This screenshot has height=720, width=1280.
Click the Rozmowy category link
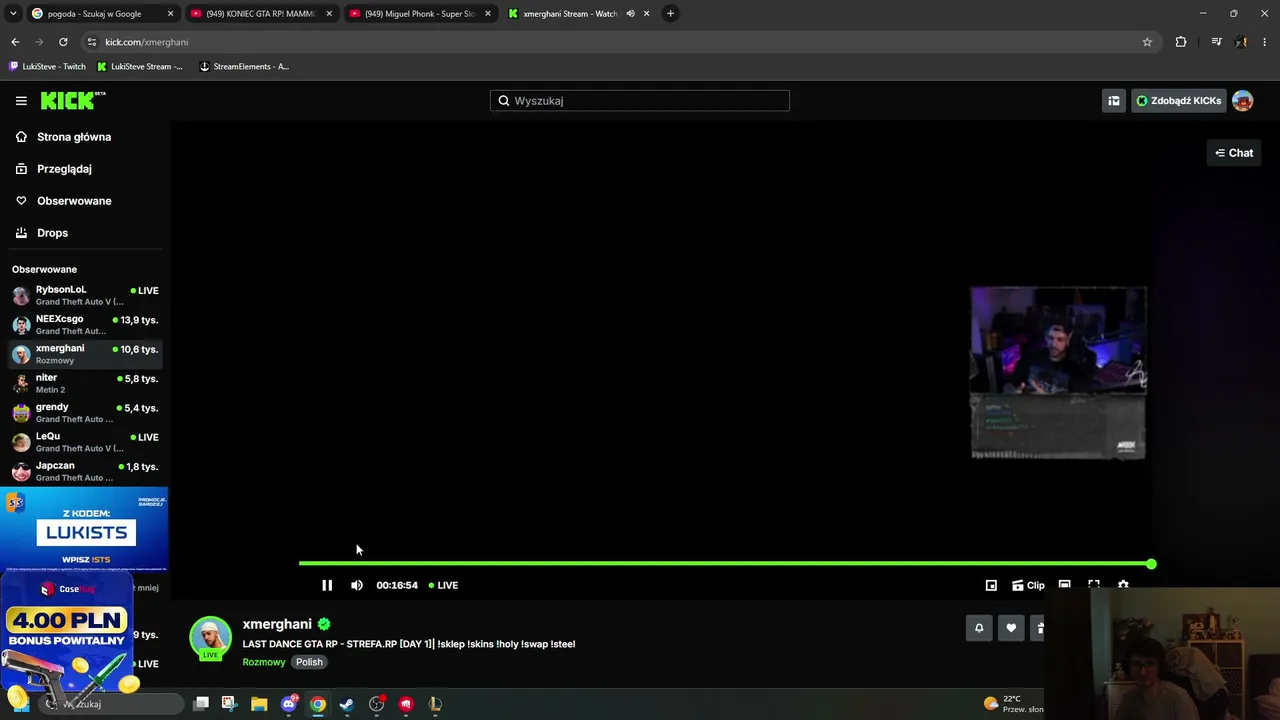(264, 662)
